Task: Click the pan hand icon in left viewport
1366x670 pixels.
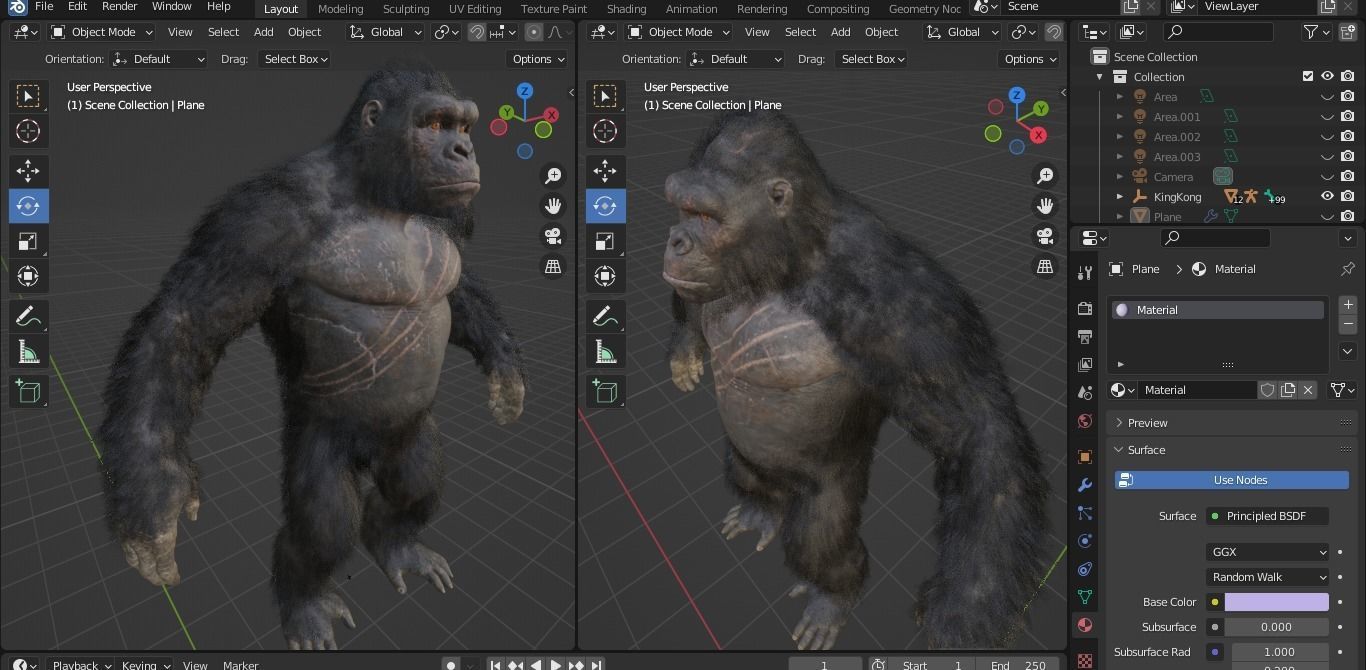Action: click(553, 206)
